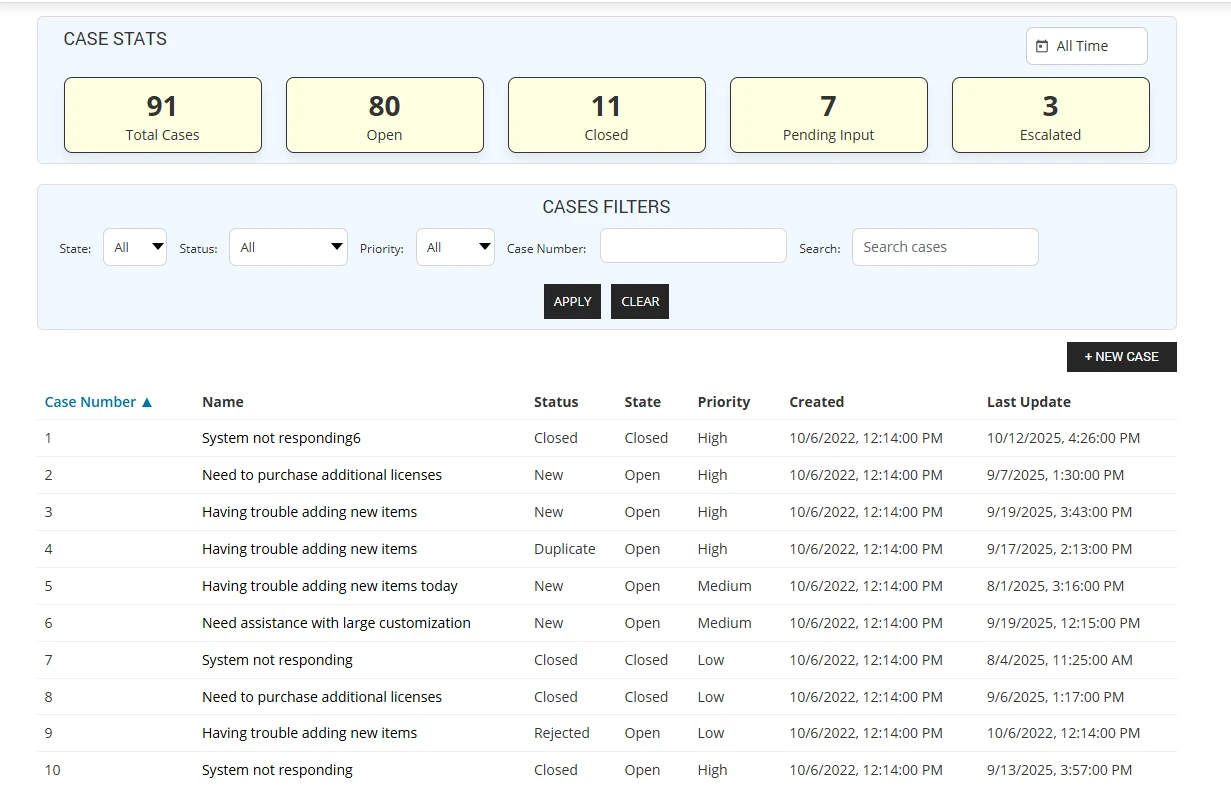1231x791 pixels.
Task: Open case 1, System not responding6
Action: point(279,437)
